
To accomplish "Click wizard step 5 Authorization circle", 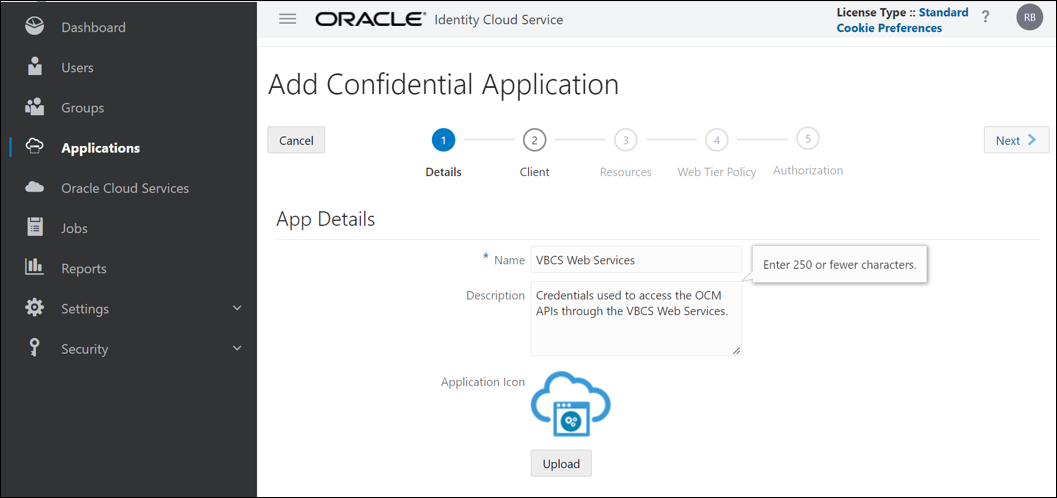I will pos(808,139).
